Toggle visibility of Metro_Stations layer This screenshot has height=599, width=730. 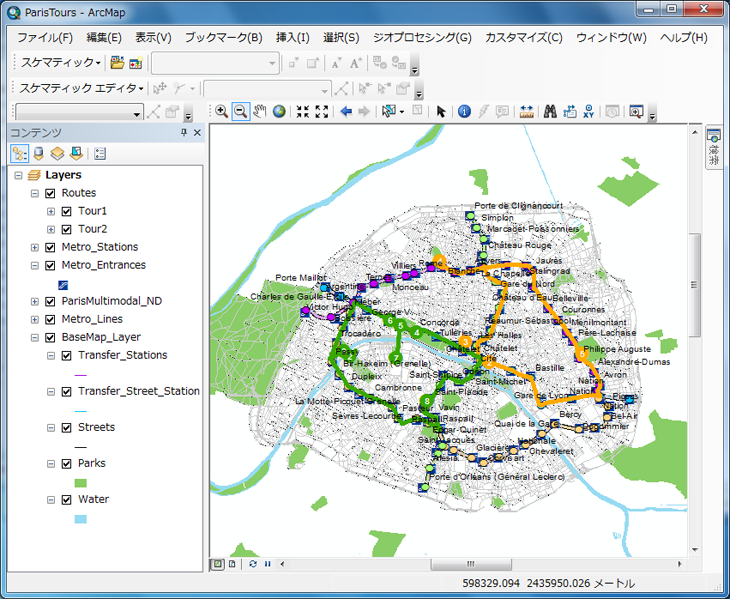(50, 247)
